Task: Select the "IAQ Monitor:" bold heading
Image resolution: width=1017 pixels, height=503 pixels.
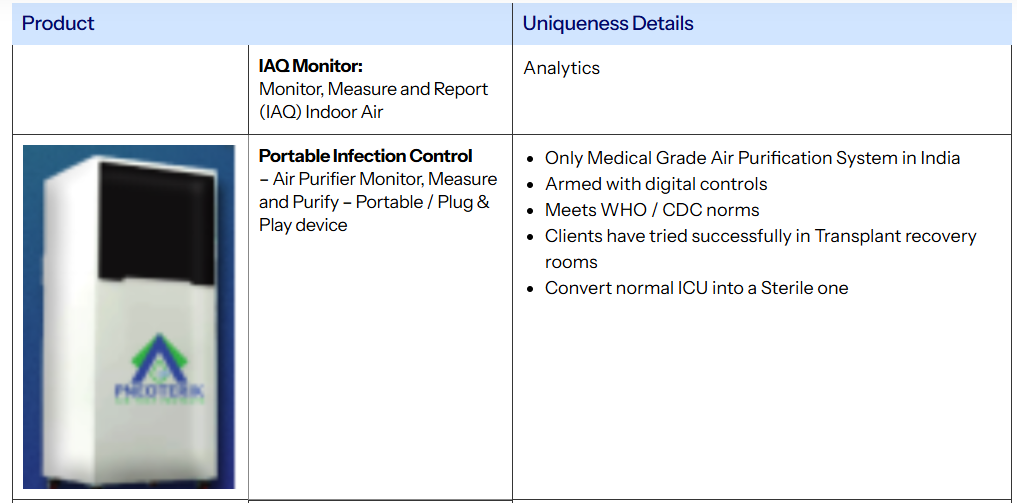Action: (x=310, y=67)
